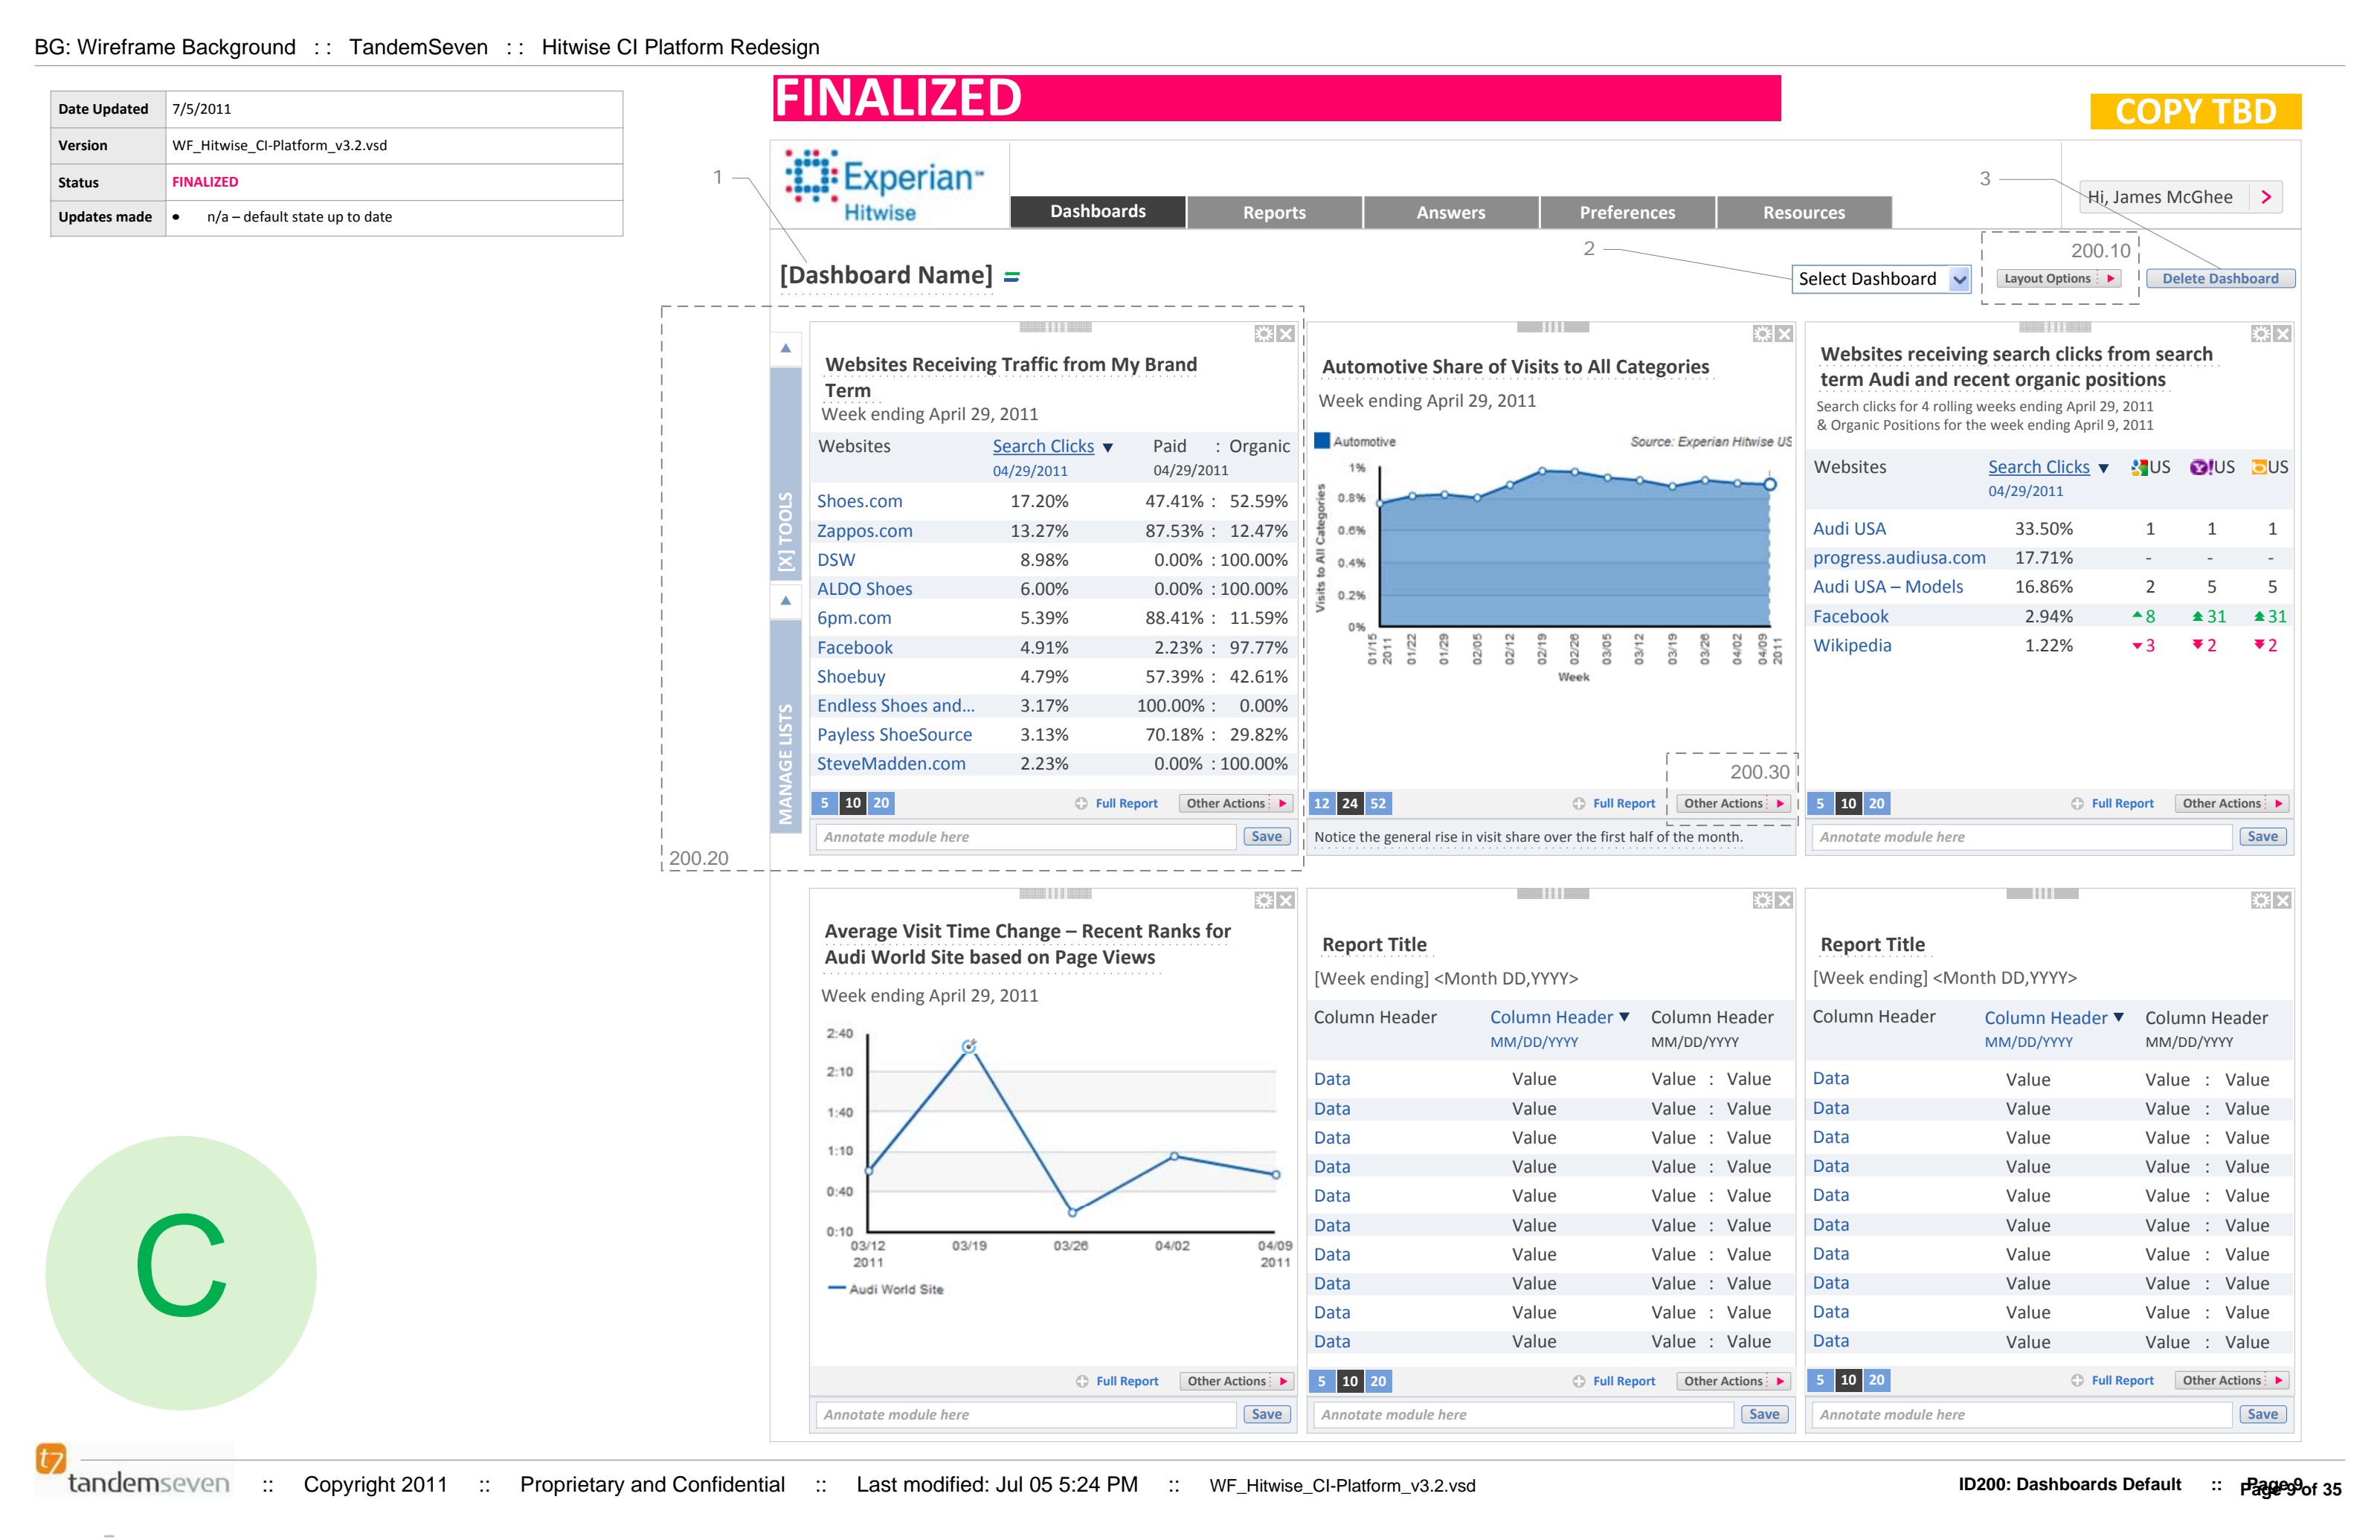Show 20 rows in Audi search clicks module
The image size is (2380, 1540).
click(x=1877, y=804)
